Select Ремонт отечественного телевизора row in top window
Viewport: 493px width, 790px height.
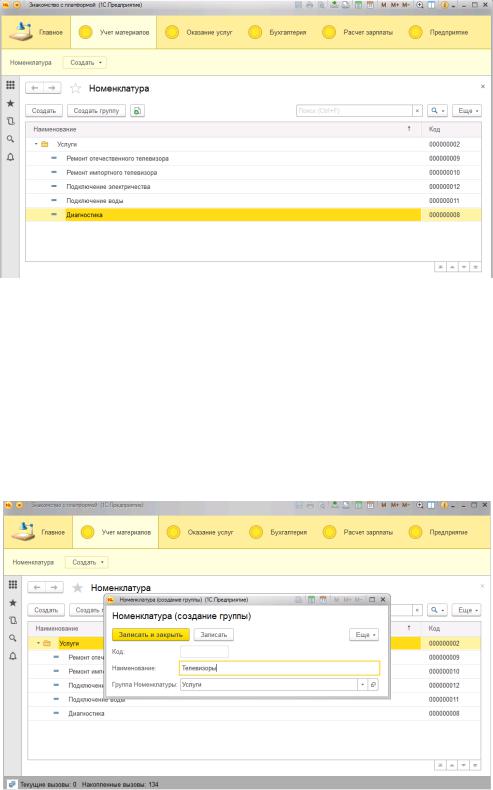click(x=253, y=158)
